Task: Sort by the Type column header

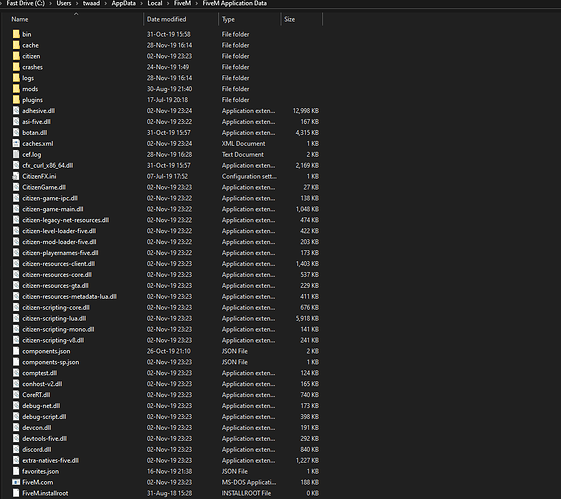Action: pos(228,19)
